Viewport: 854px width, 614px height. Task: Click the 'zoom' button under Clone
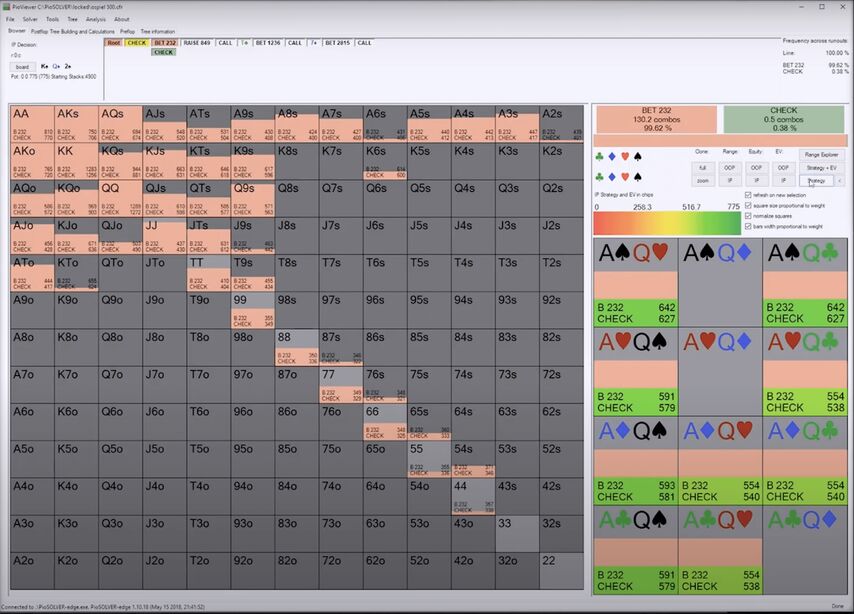point(703,180)
